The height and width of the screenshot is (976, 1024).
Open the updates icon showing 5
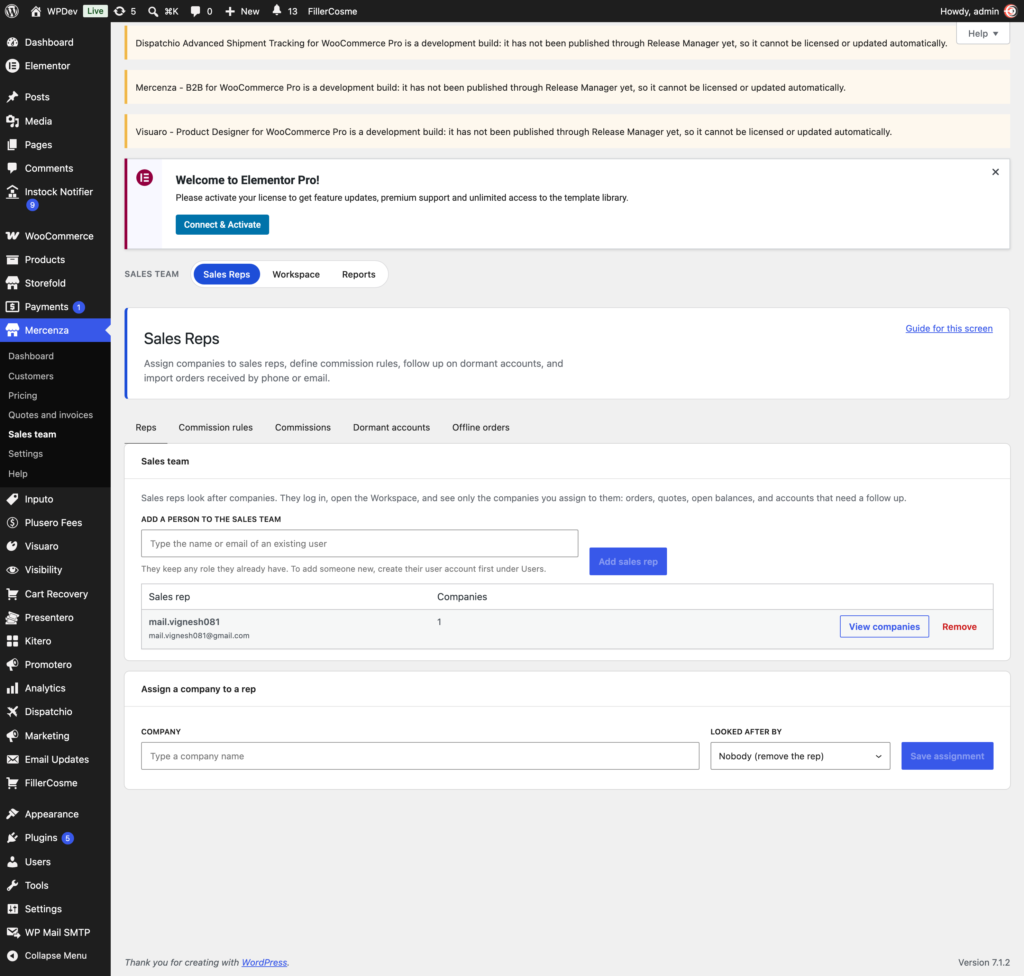point(120,11)
